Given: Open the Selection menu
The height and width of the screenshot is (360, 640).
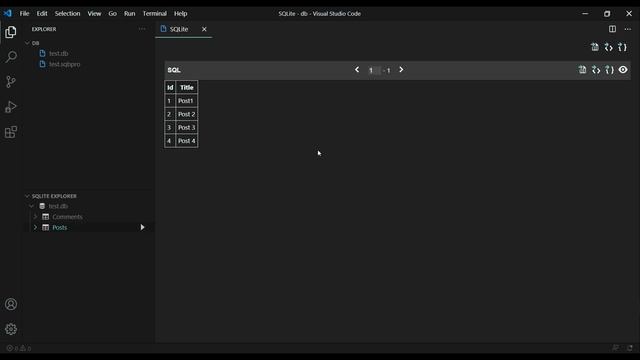Looking at the screenshot, I should (67, 13).
